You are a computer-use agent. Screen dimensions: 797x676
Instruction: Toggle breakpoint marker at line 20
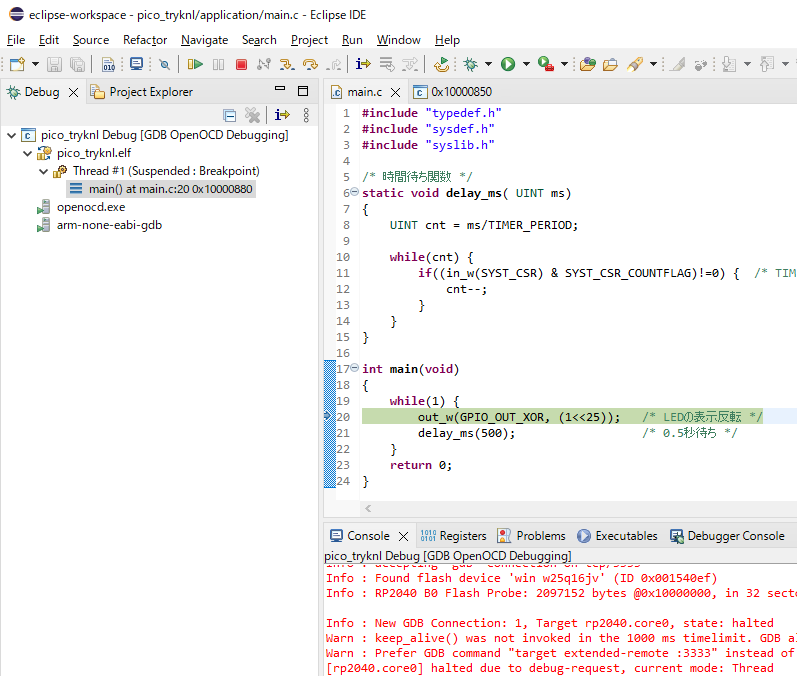pos(329,416)
